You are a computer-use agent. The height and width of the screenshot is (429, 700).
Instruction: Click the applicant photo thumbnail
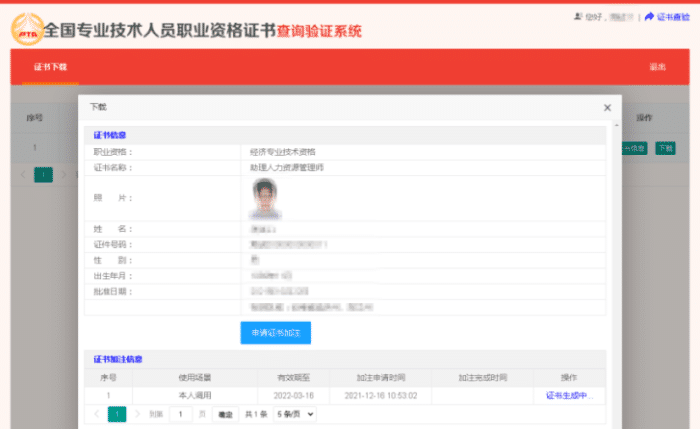click(x=265, y=199)
